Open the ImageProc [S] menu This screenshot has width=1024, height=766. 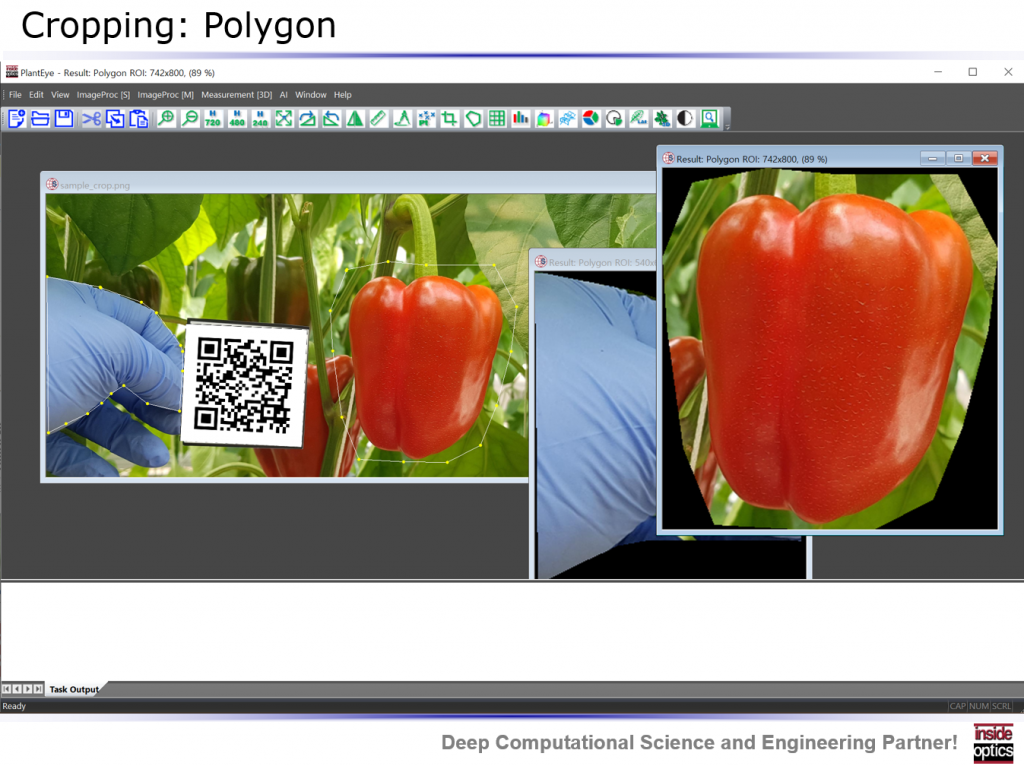tap(104, 94)
